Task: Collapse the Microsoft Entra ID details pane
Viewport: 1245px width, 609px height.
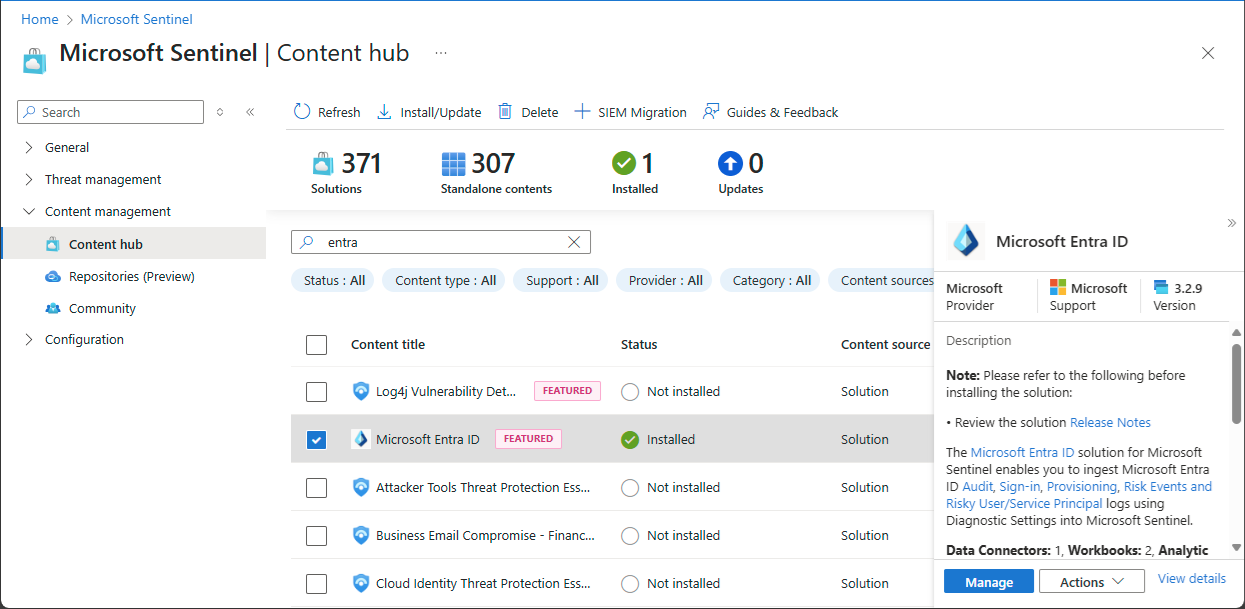Action: (1231, 223)
